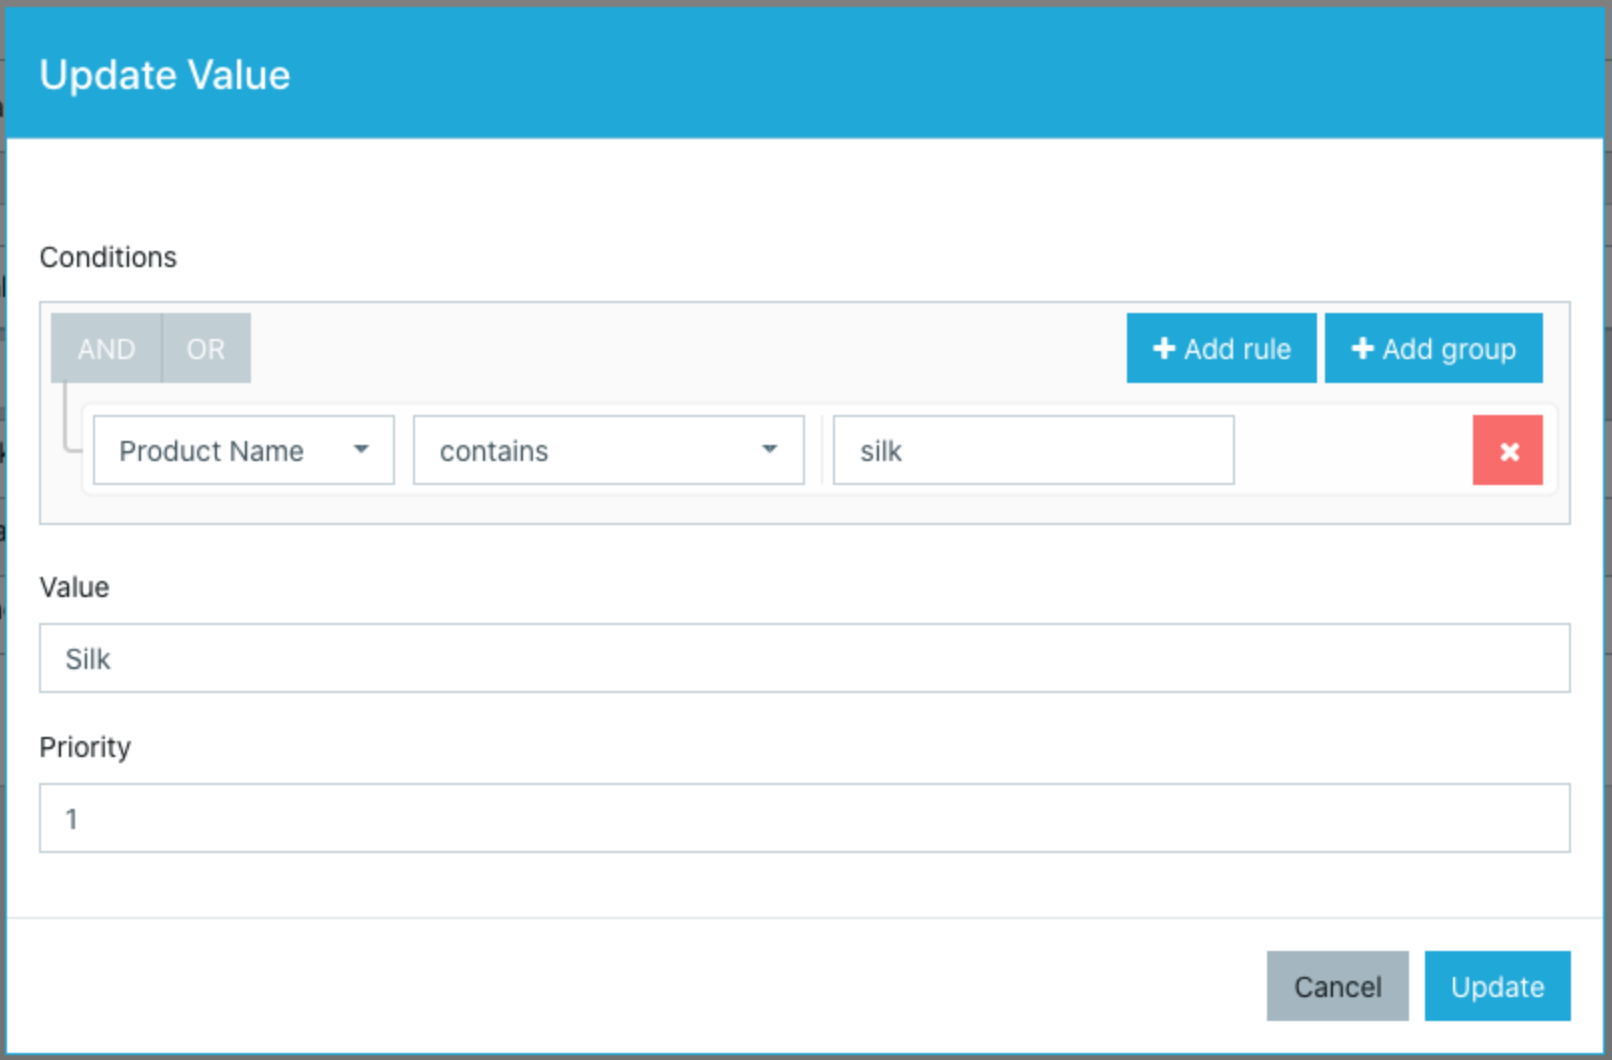
Task: Click the Update button
Action: (x=1497, y=987)
